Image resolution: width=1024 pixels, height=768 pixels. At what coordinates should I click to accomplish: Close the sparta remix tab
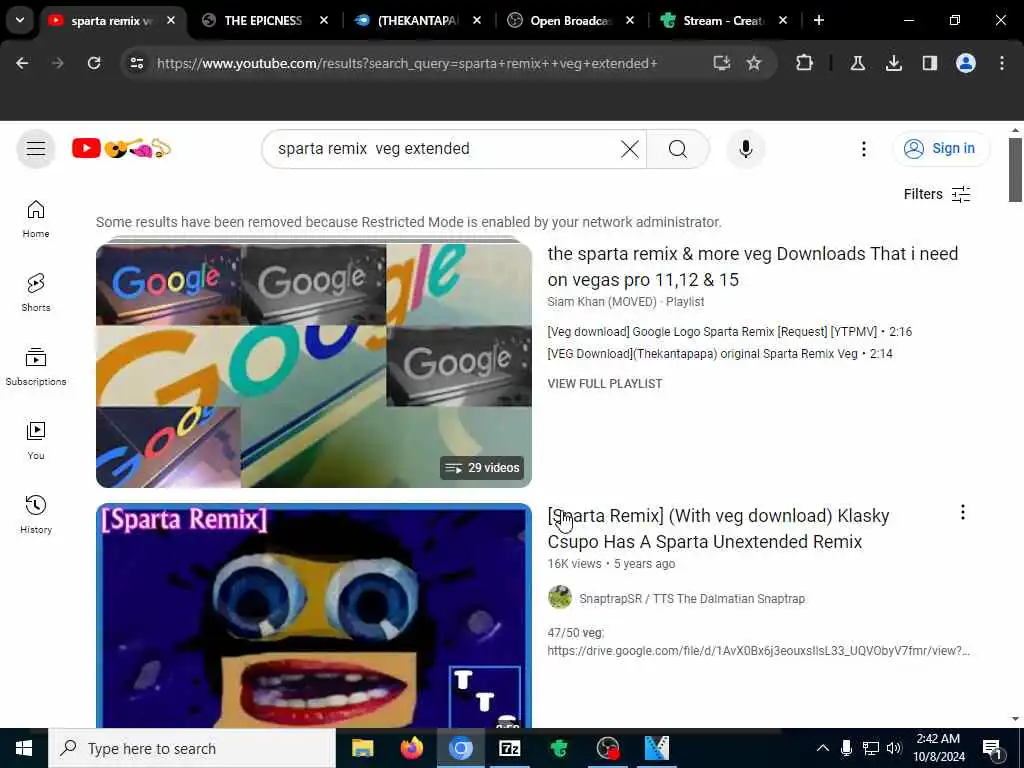(170, 20)
